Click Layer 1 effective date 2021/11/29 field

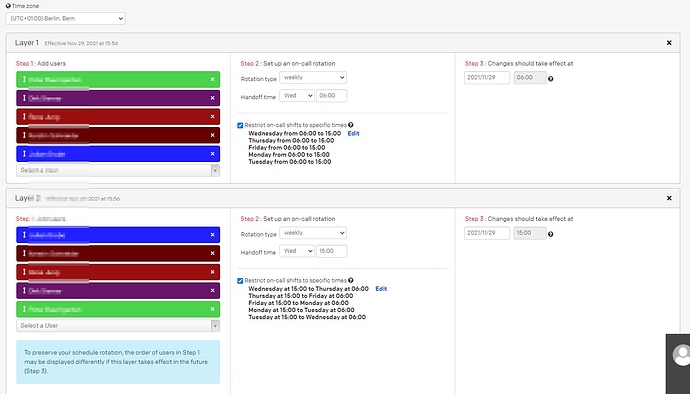(x=487, y=77)
